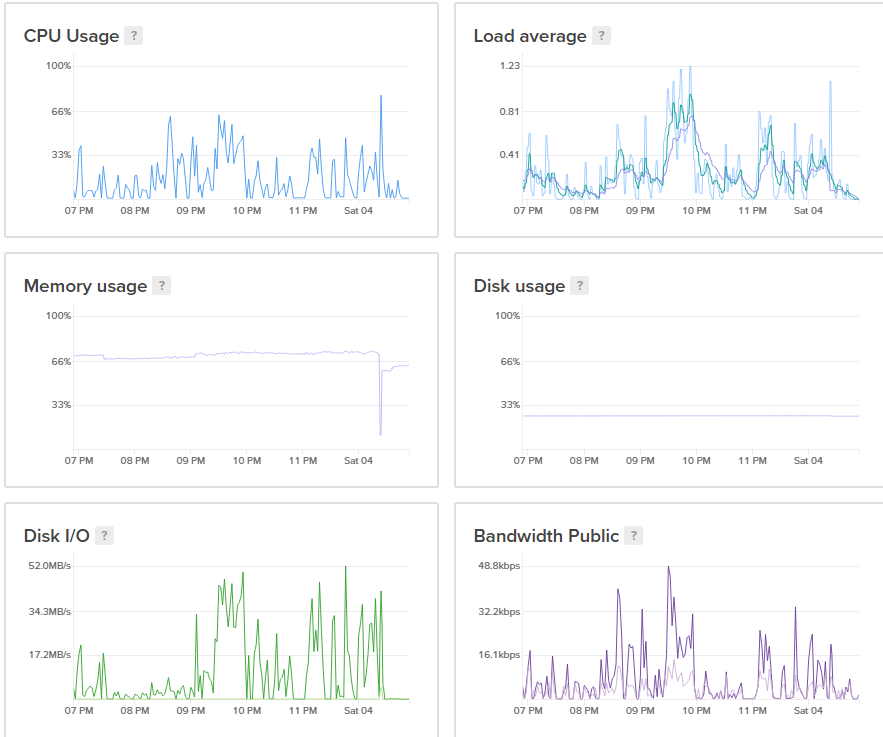
Task: Click the help icon beside Disk I/O
Action: coord(104,536)
